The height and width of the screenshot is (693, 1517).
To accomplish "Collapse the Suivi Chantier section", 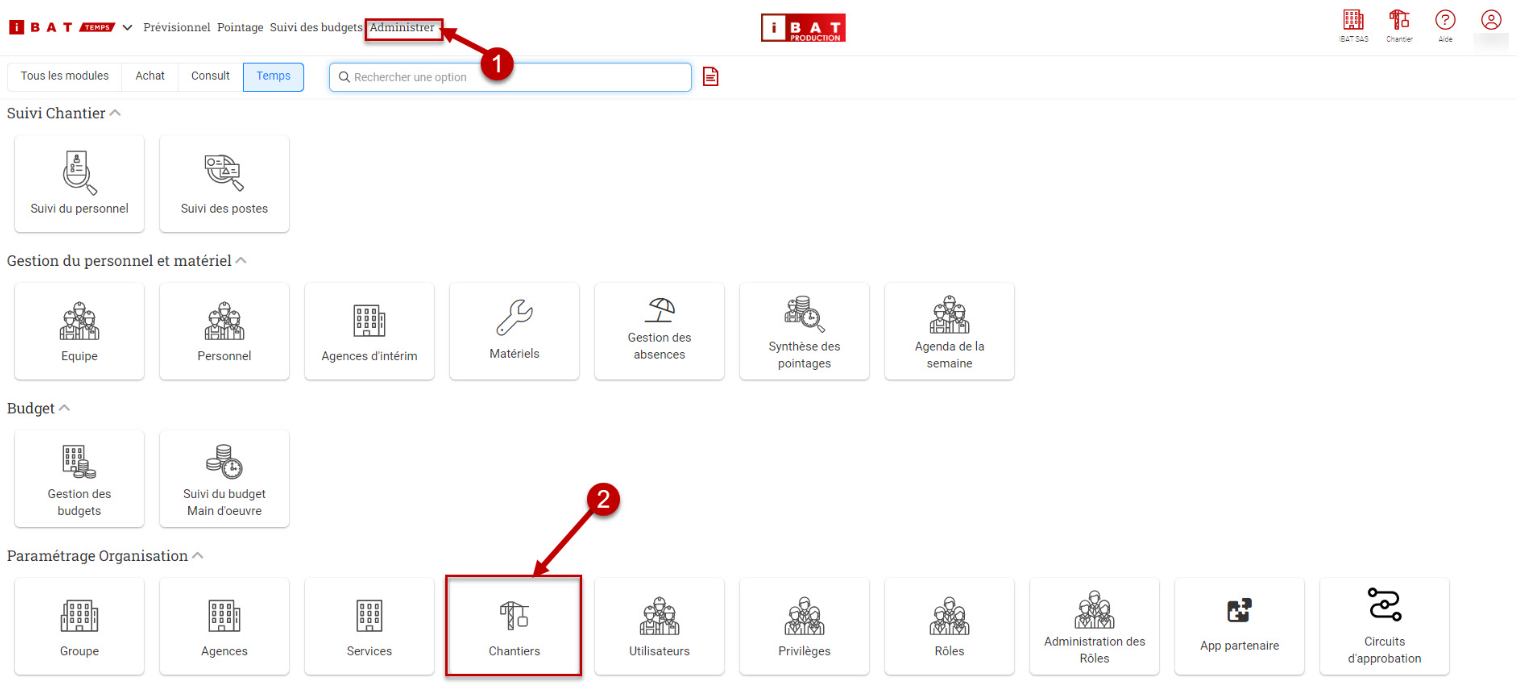I will 115,113.
